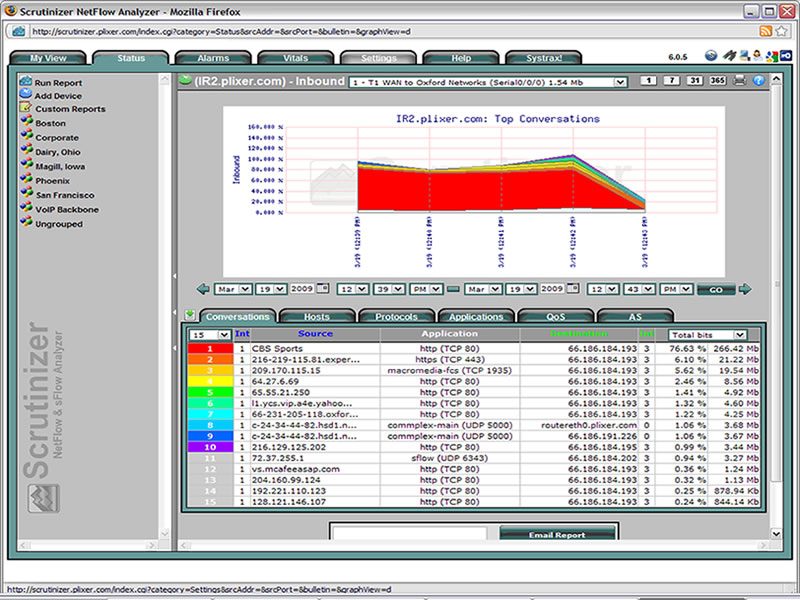Open the Custom Reports icon
This screenshot has height=600, width=800.
(26, 108)
